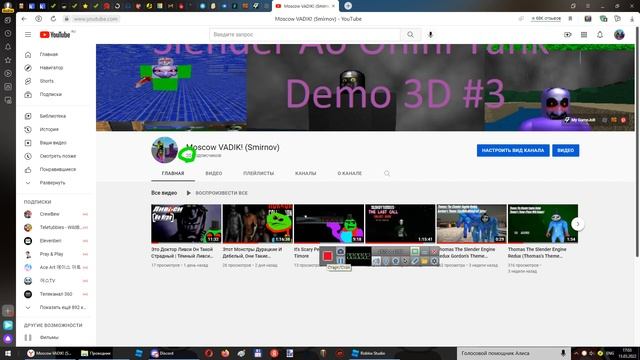Screen dimensions: 640x360
Task: Click the blue Видео button
Action: pyautogui.click(x=565, y=150)
